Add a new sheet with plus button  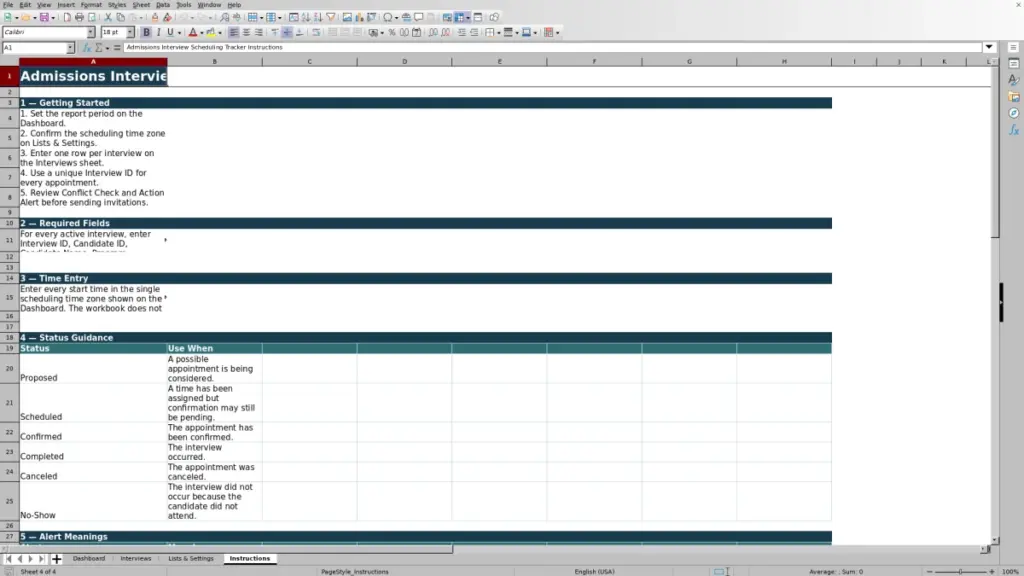[x=56, y=559]
